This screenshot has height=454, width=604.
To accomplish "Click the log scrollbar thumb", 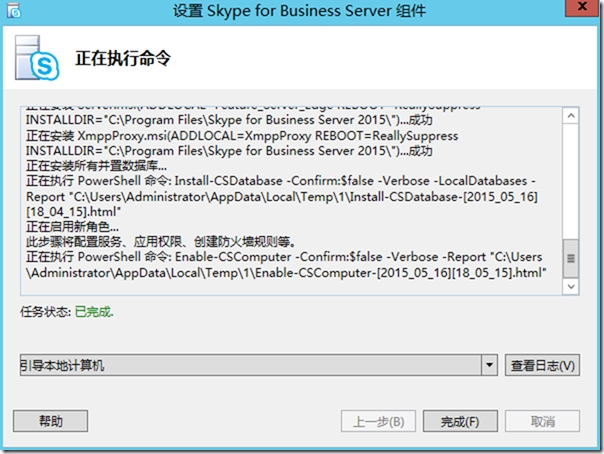I will coord(571,258).
